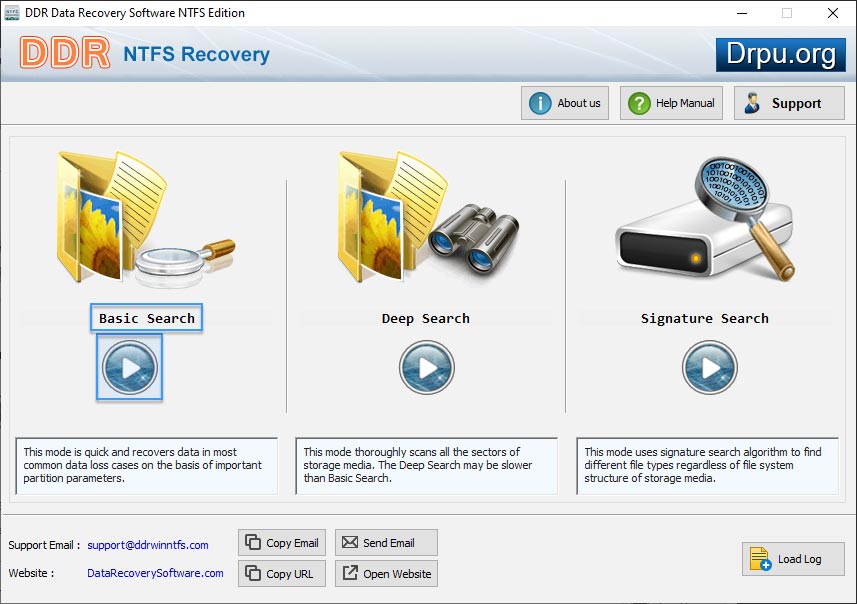Viewport: 857px width, 604px height.
Task: Click the Load Log button
Action: 793,559
